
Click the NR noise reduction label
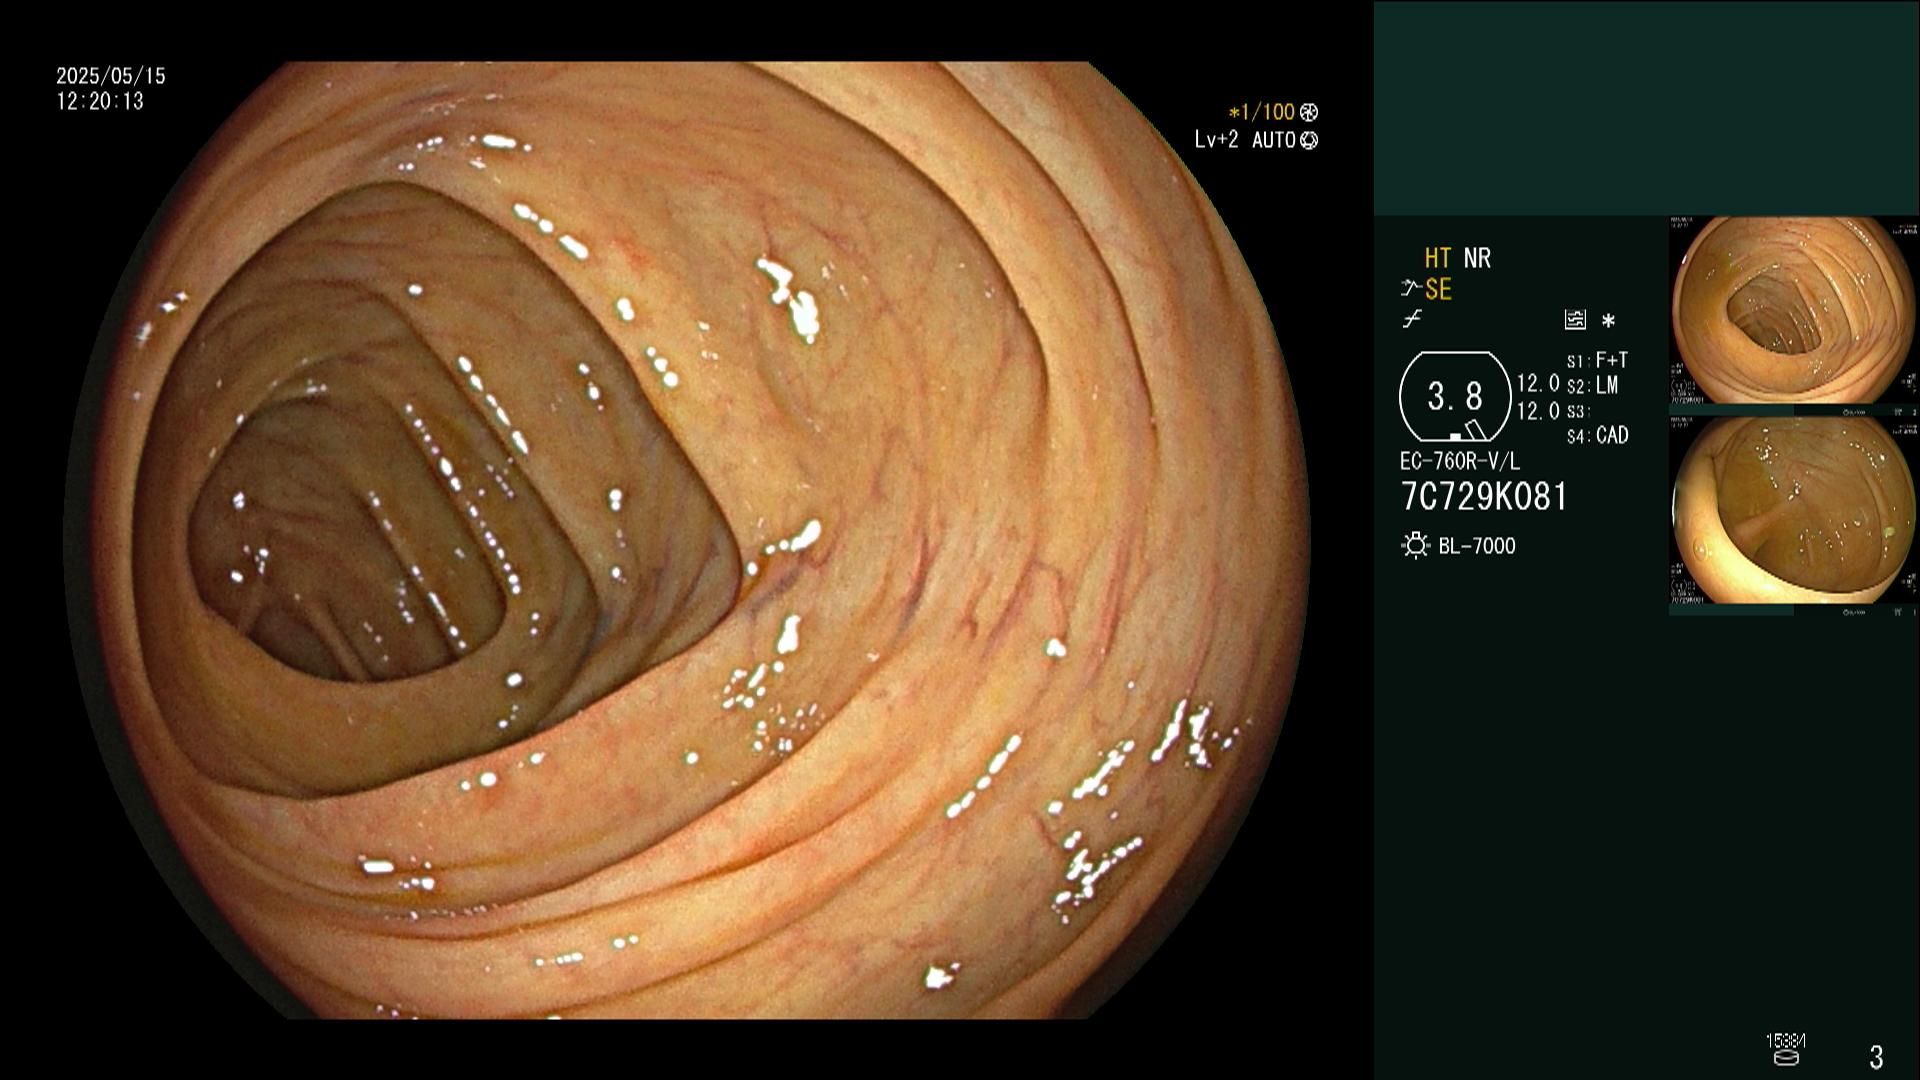[x=1477, y=258]
